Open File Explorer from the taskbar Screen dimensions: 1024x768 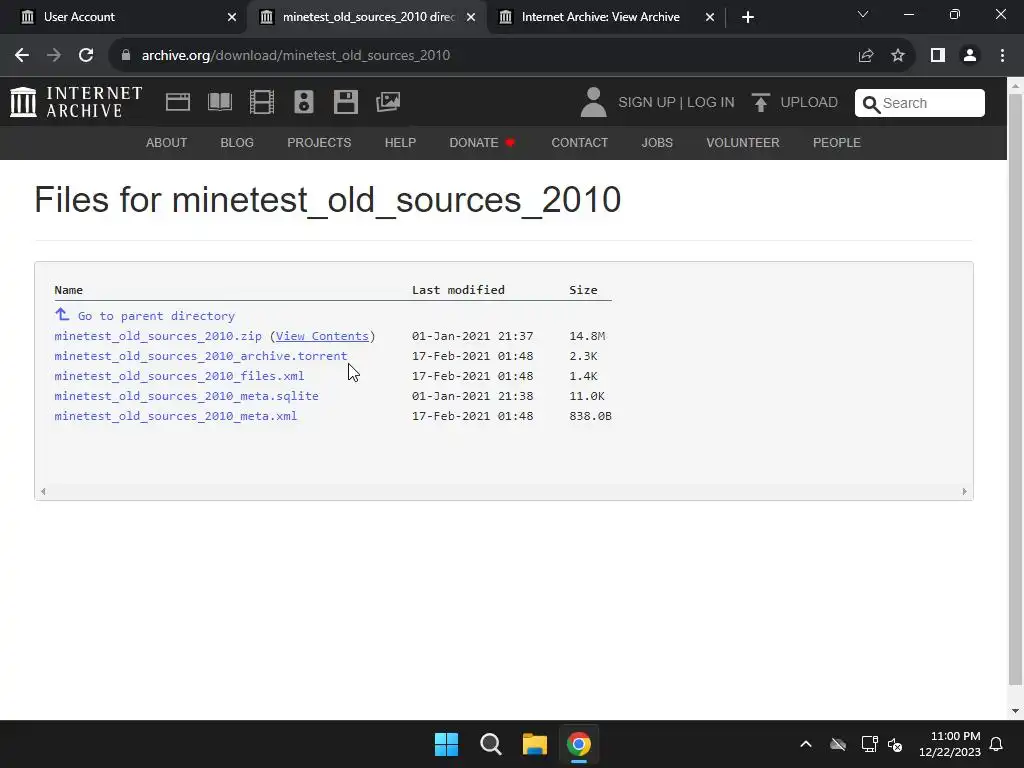(x=534, y=744)
